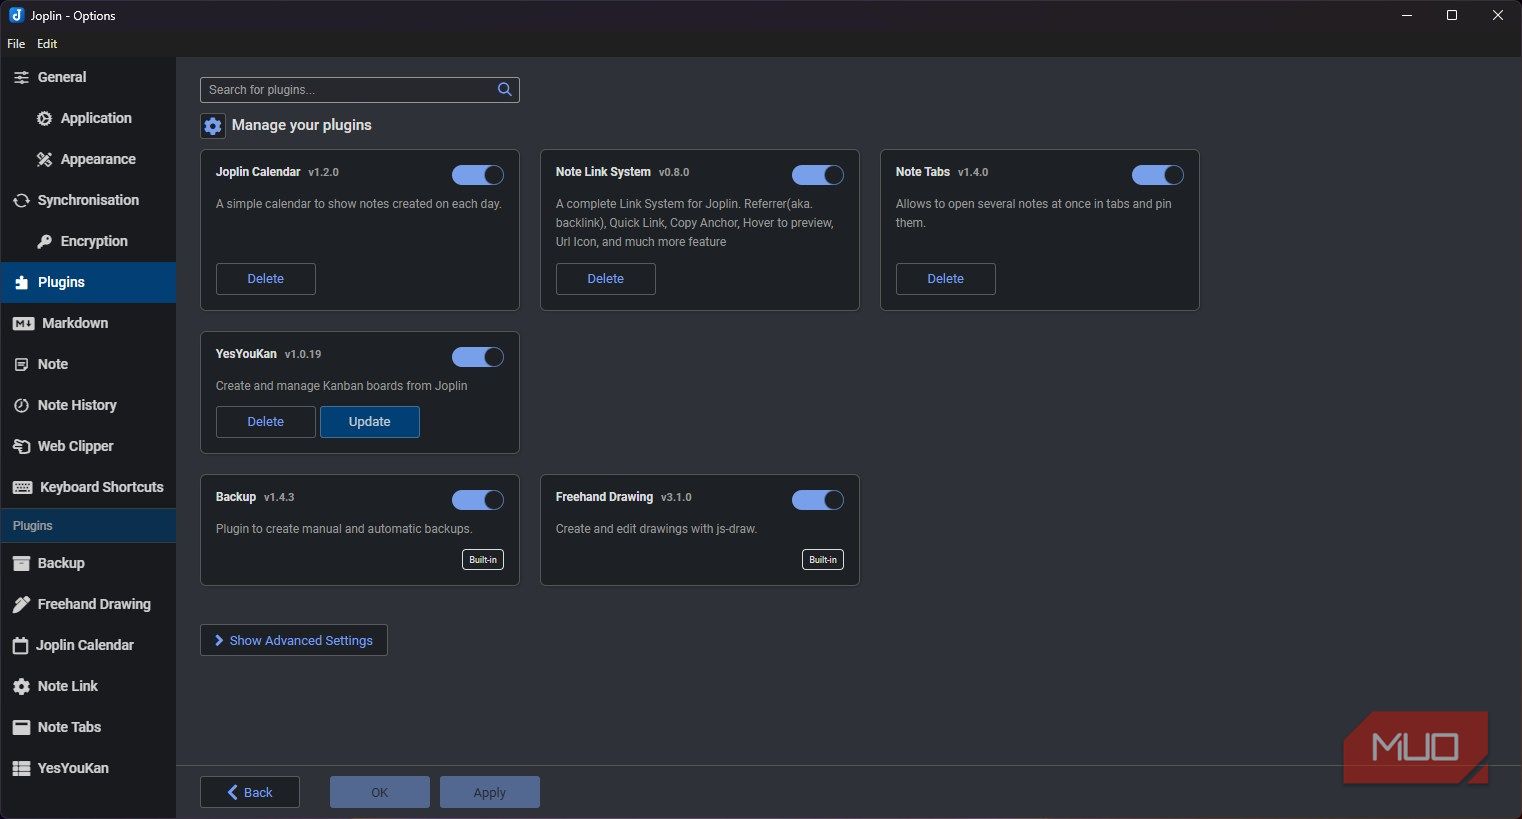
Task: Click the Note History clock icon
Action: (21, 405)
